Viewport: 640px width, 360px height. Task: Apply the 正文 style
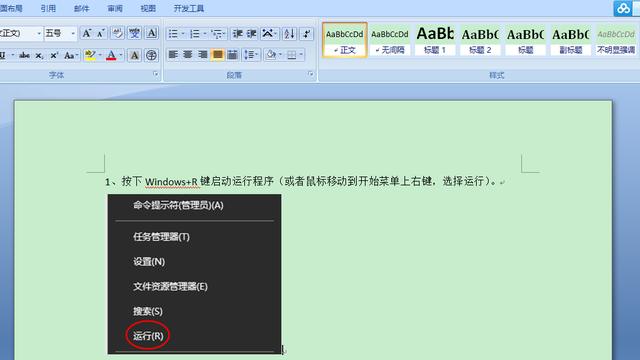coord(344,40)
